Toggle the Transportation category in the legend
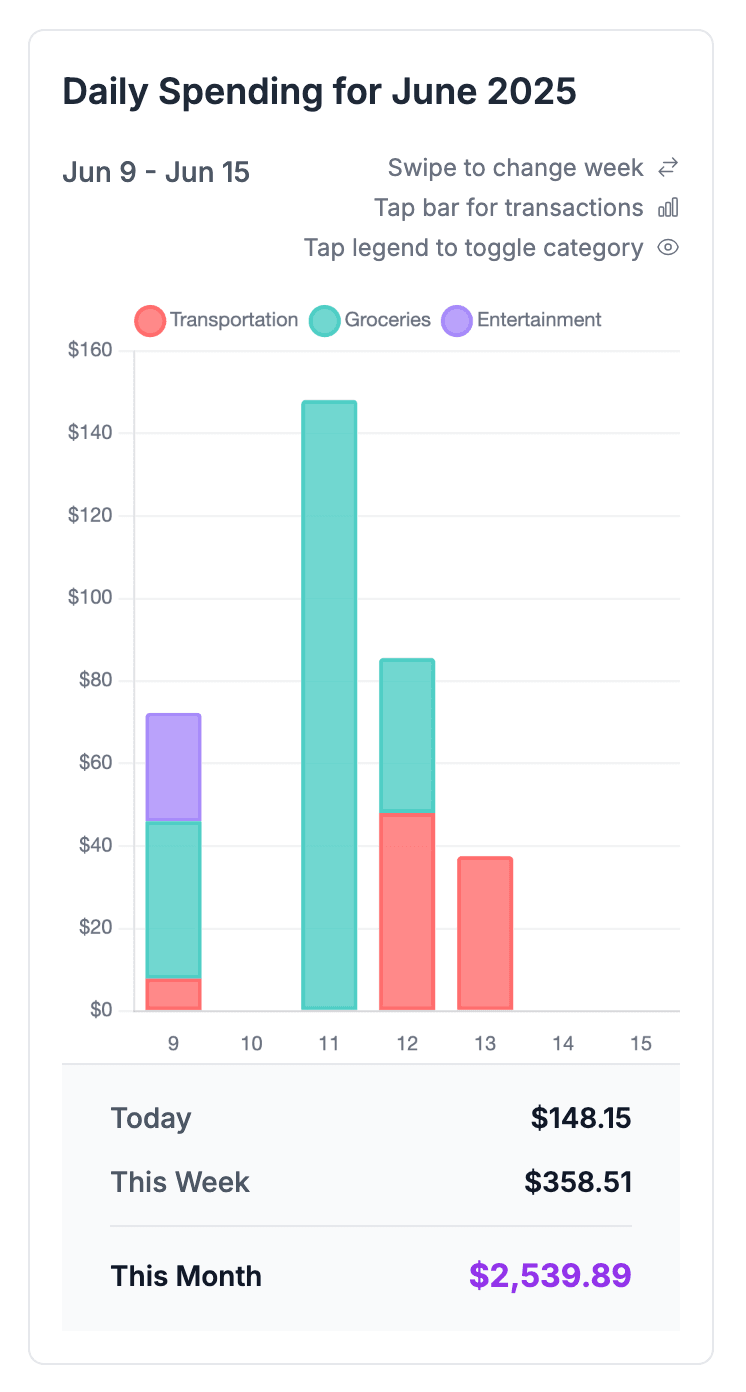 (x=215, y=320)
